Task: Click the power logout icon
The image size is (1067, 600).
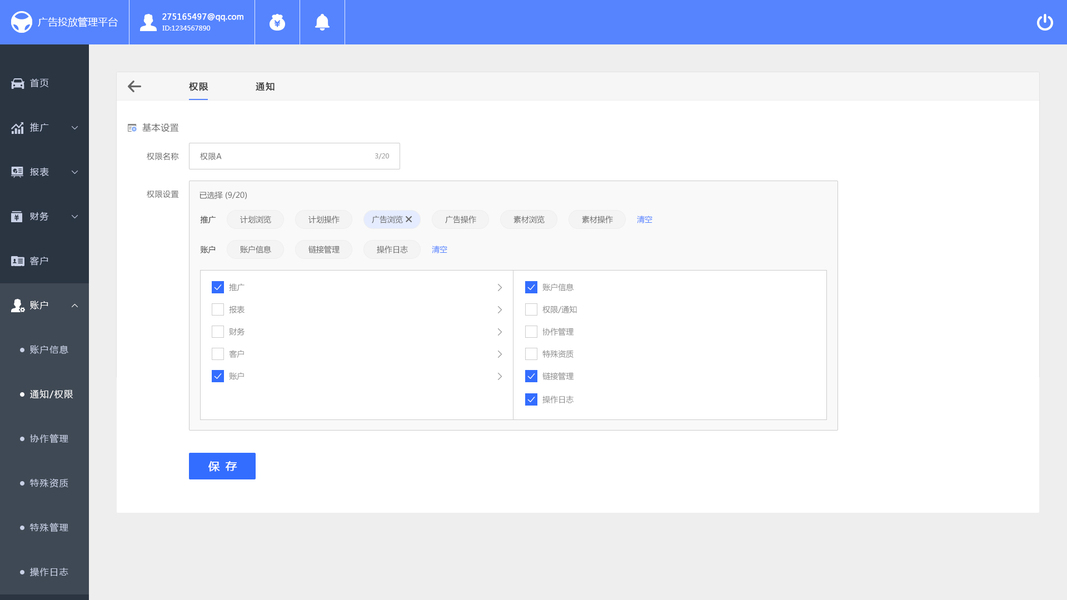Action: pos(1045,22)
